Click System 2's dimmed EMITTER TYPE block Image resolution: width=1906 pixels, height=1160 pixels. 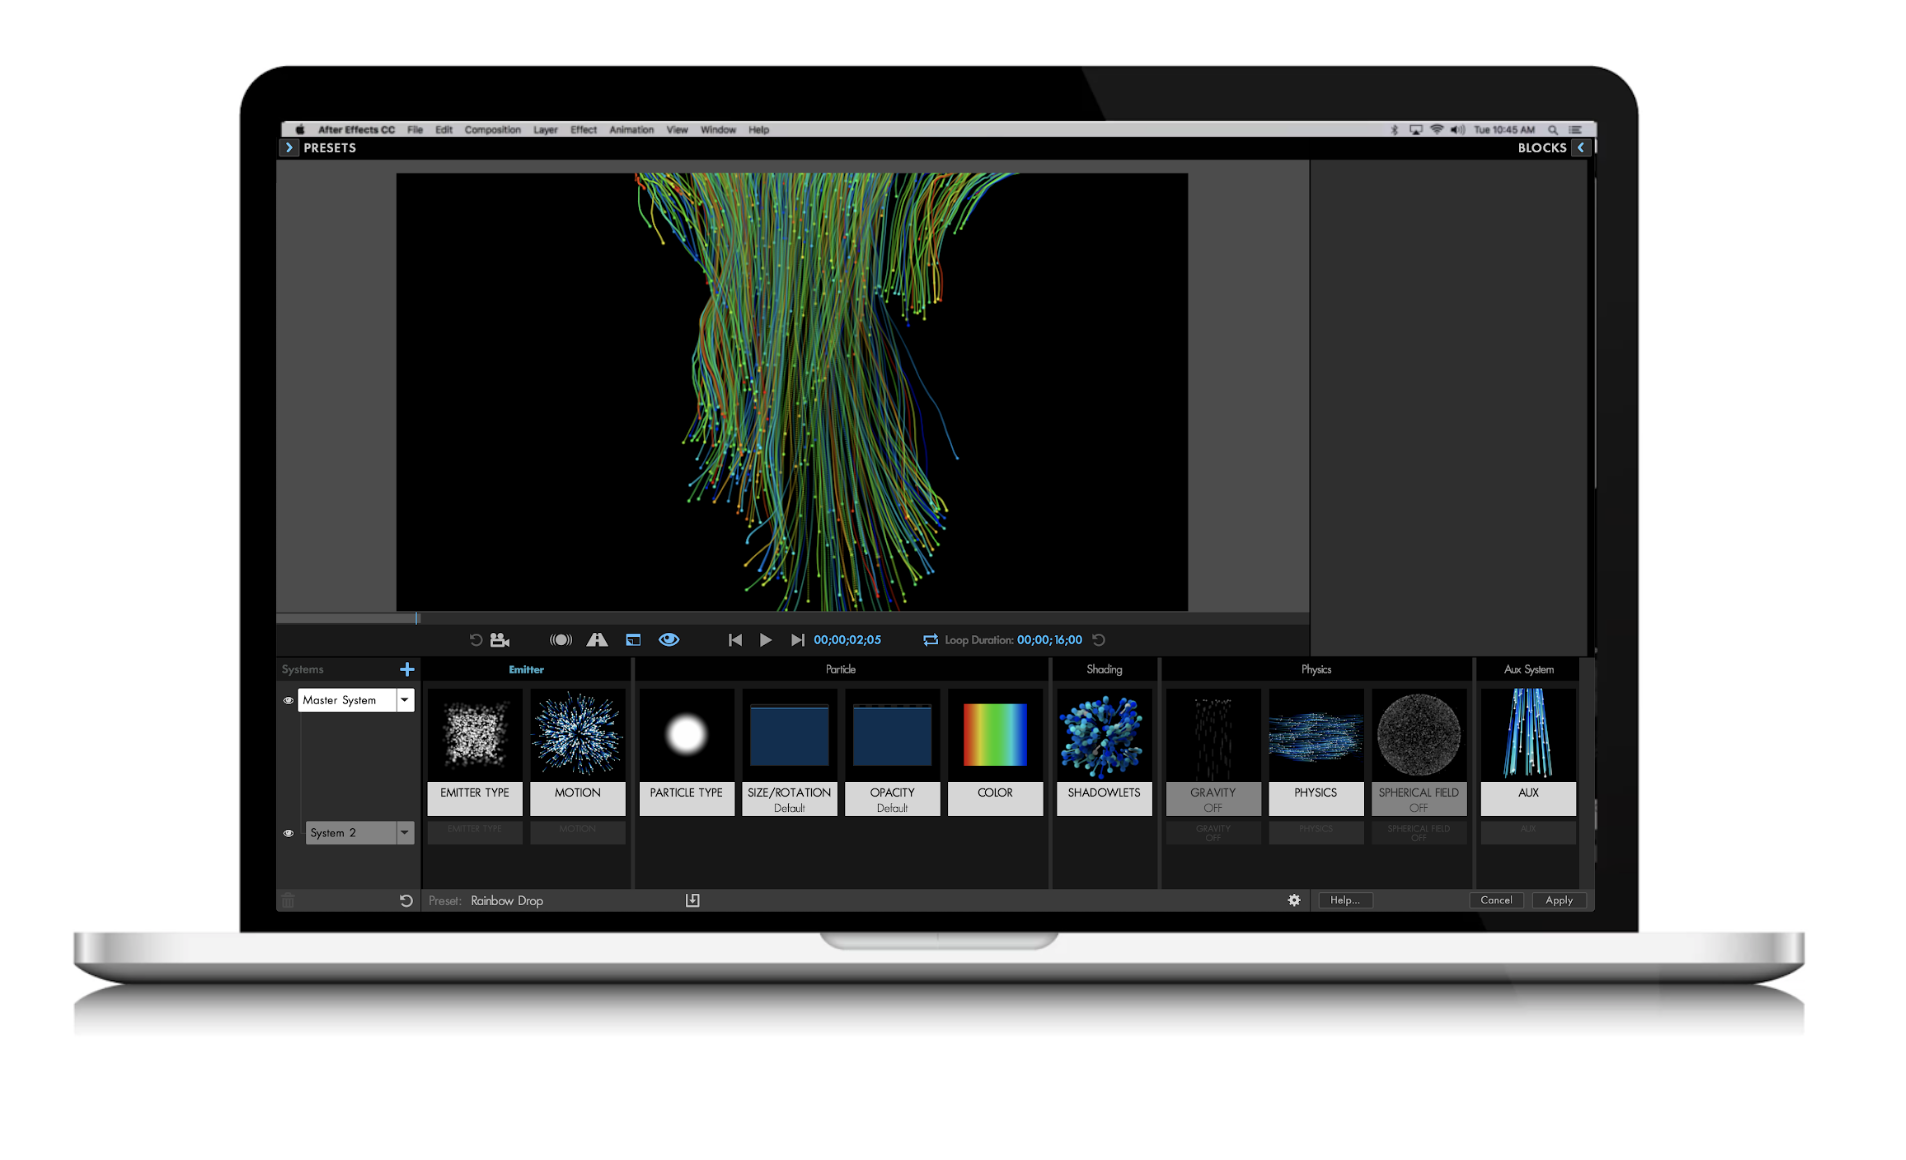pos(475,832)
